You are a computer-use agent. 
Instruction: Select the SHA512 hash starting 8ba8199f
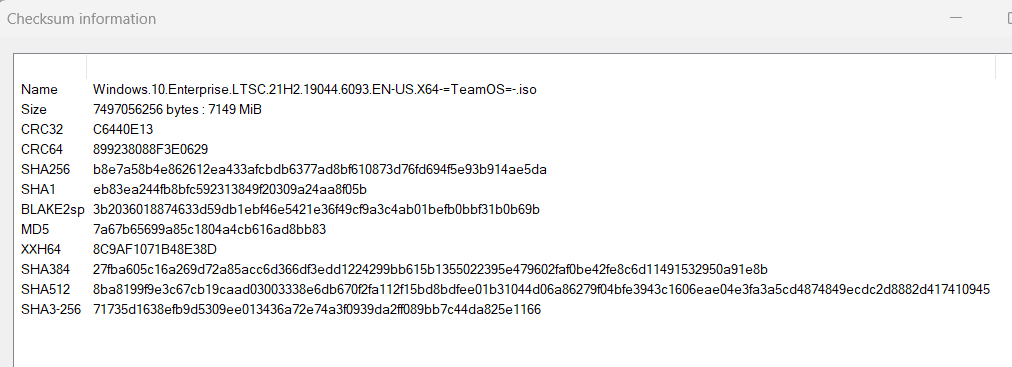541,290
